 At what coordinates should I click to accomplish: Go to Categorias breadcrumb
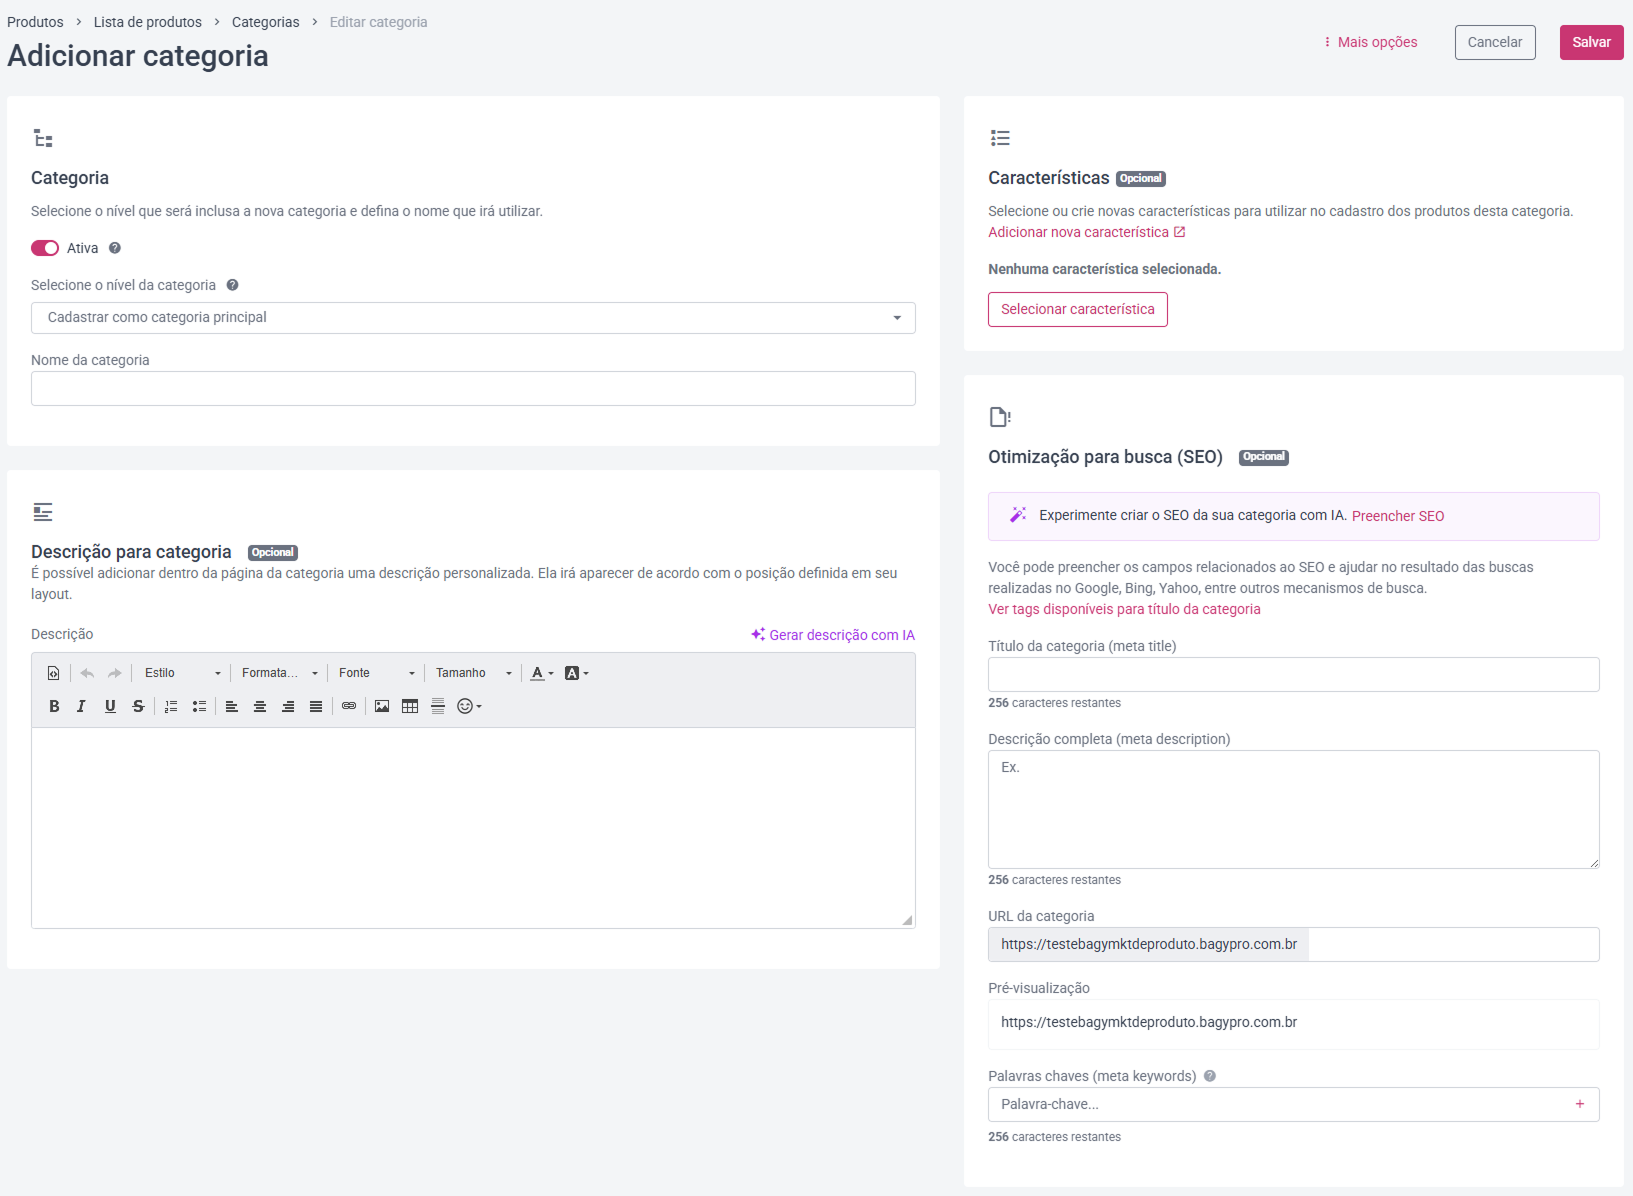pyautogui.click(x=265, y=22)
